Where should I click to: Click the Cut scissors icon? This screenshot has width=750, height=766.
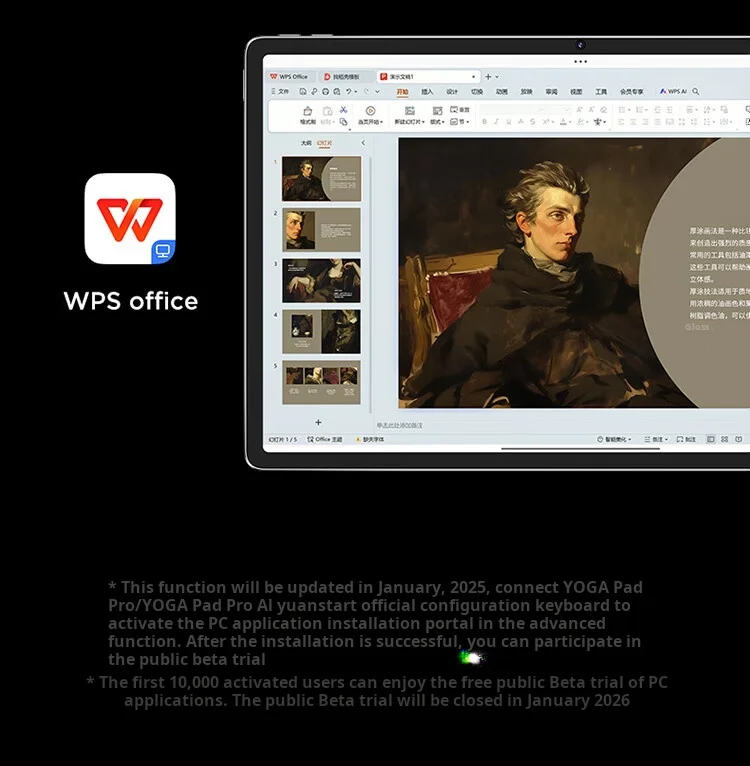(343, 110)
